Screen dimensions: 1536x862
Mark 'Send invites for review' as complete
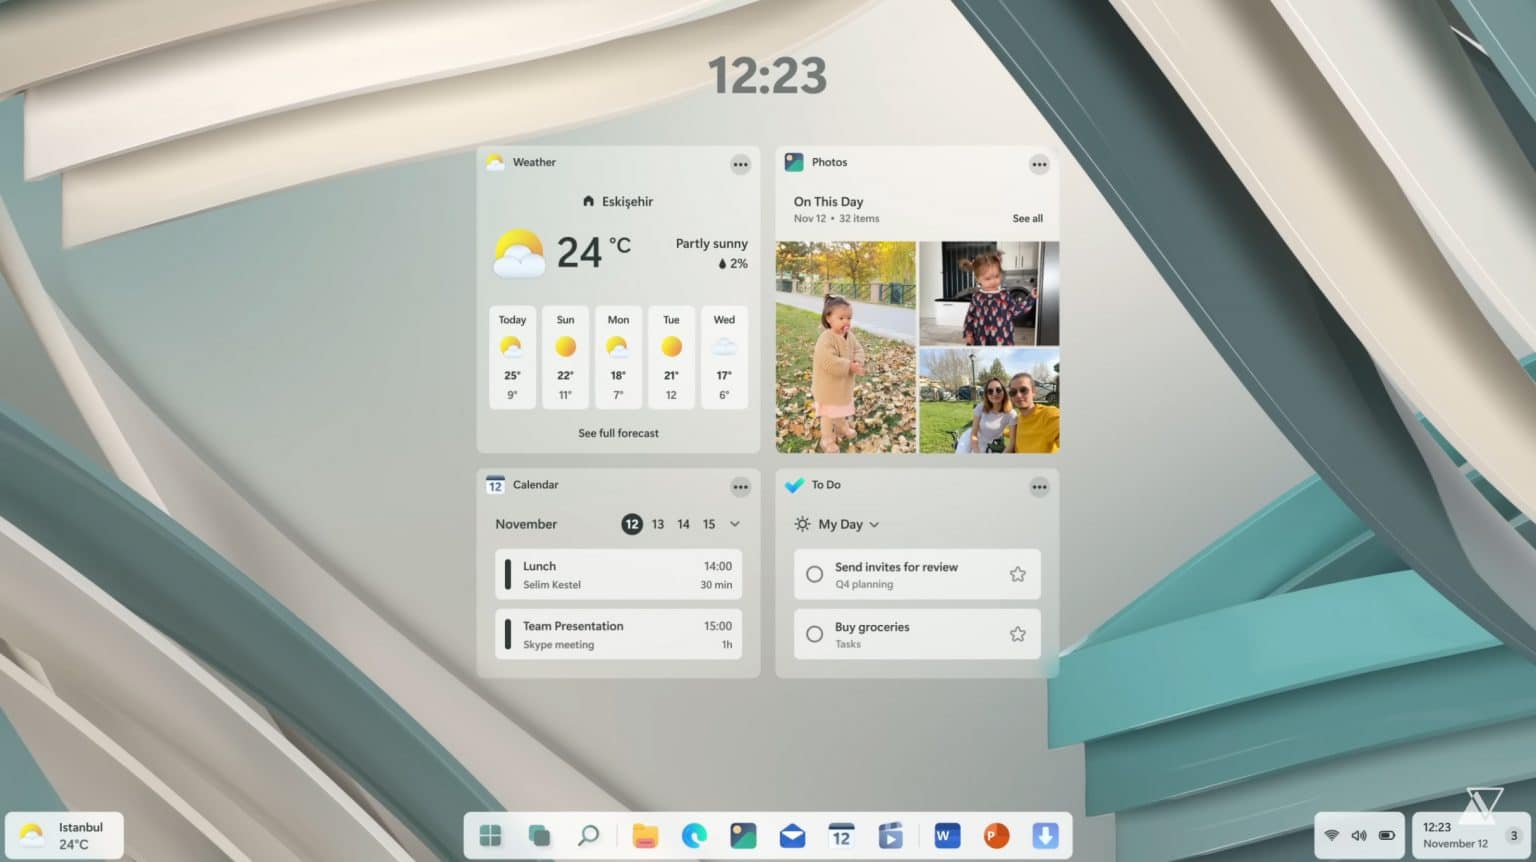click(814, 574)
